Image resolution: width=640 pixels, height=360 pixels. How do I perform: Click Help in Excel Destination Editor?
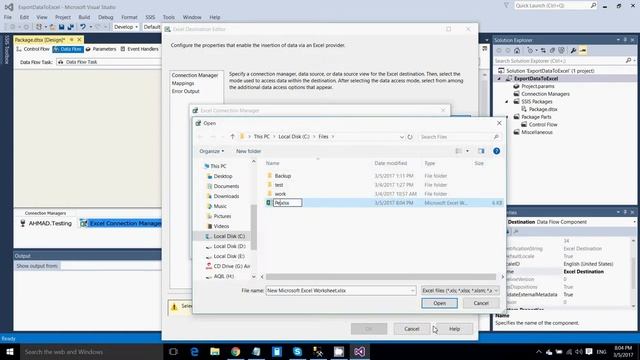[454, 329]
